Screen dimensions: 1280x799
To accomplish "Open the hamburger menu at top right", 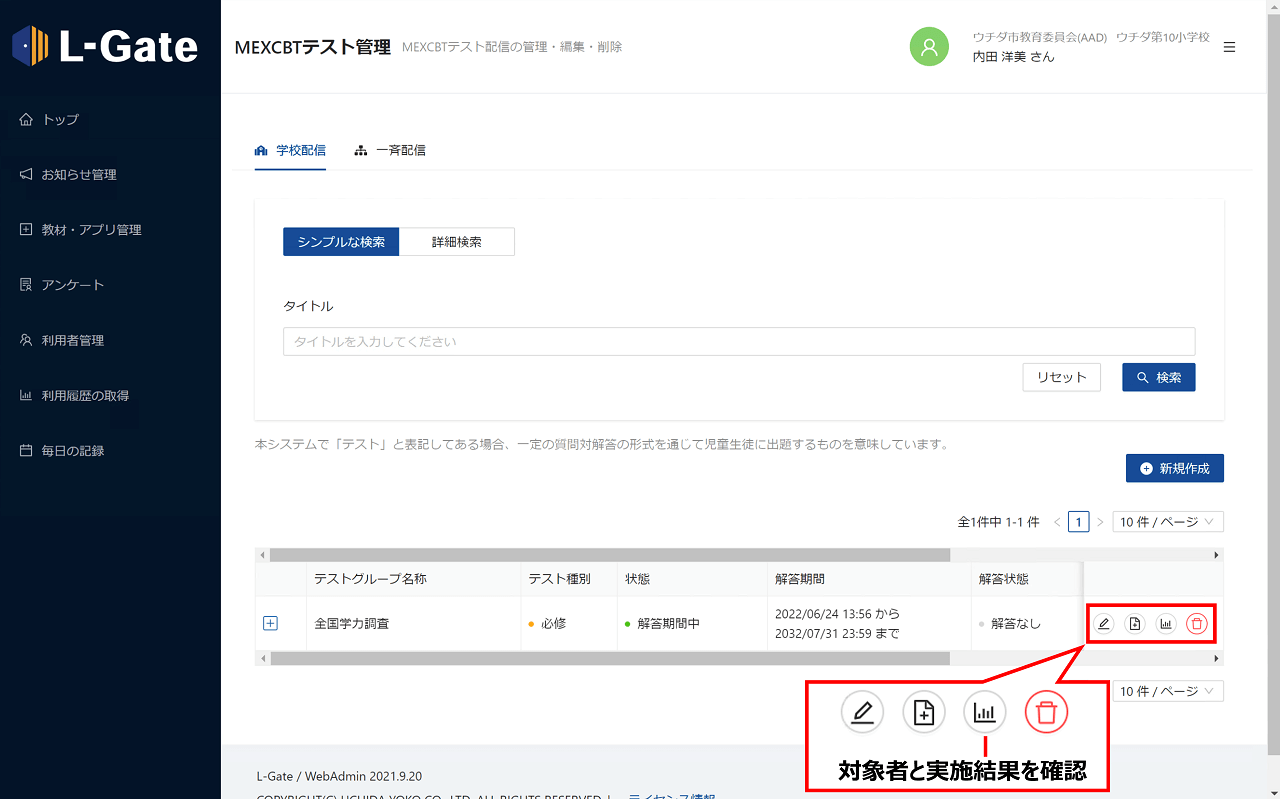I will pos(1230,47).
